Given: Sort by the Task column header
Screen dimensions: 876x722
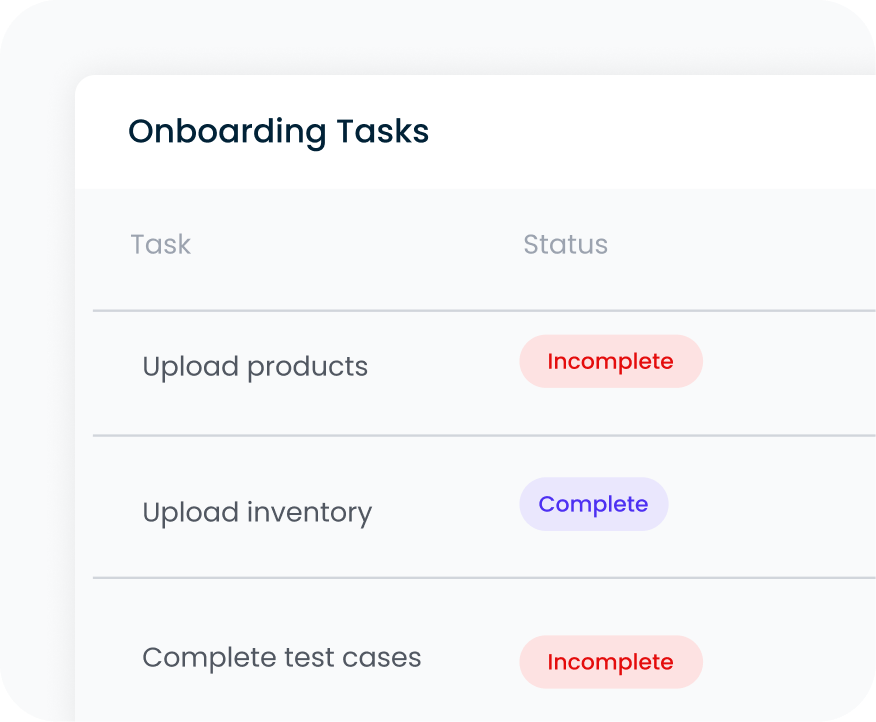Looking at the screenshot, I should (x=160, y=245).
